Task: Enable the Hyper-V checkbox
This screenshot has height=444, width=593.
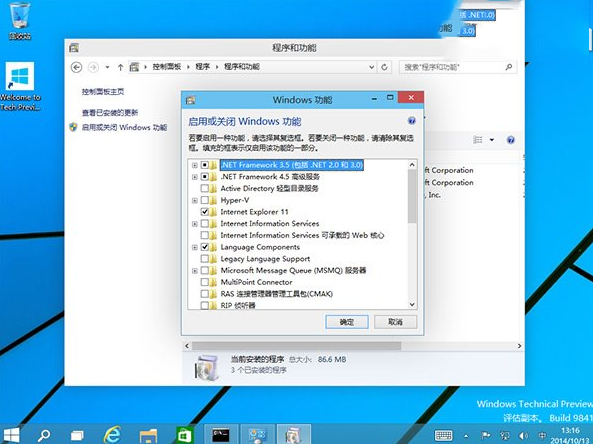Action: (205, 200)
